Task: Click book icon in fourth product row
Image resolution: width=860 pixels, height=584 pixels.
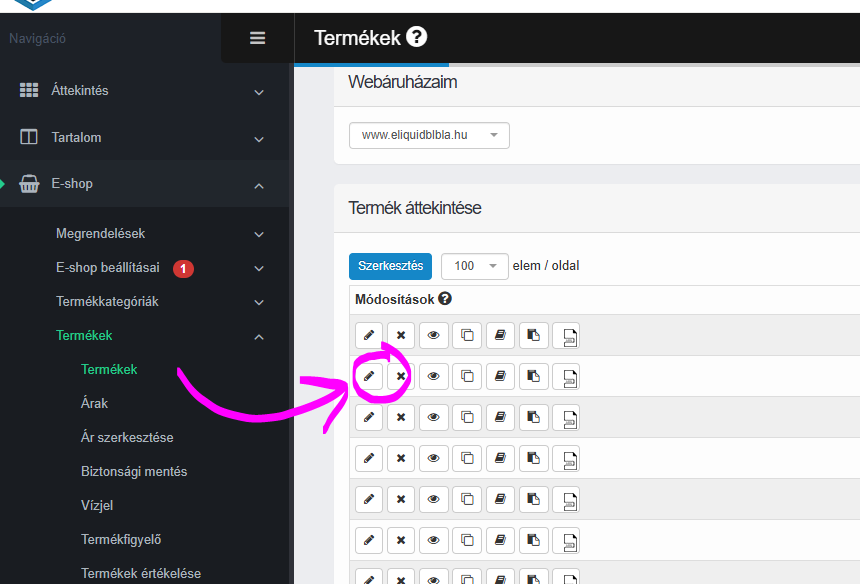Action: (500, 458)
